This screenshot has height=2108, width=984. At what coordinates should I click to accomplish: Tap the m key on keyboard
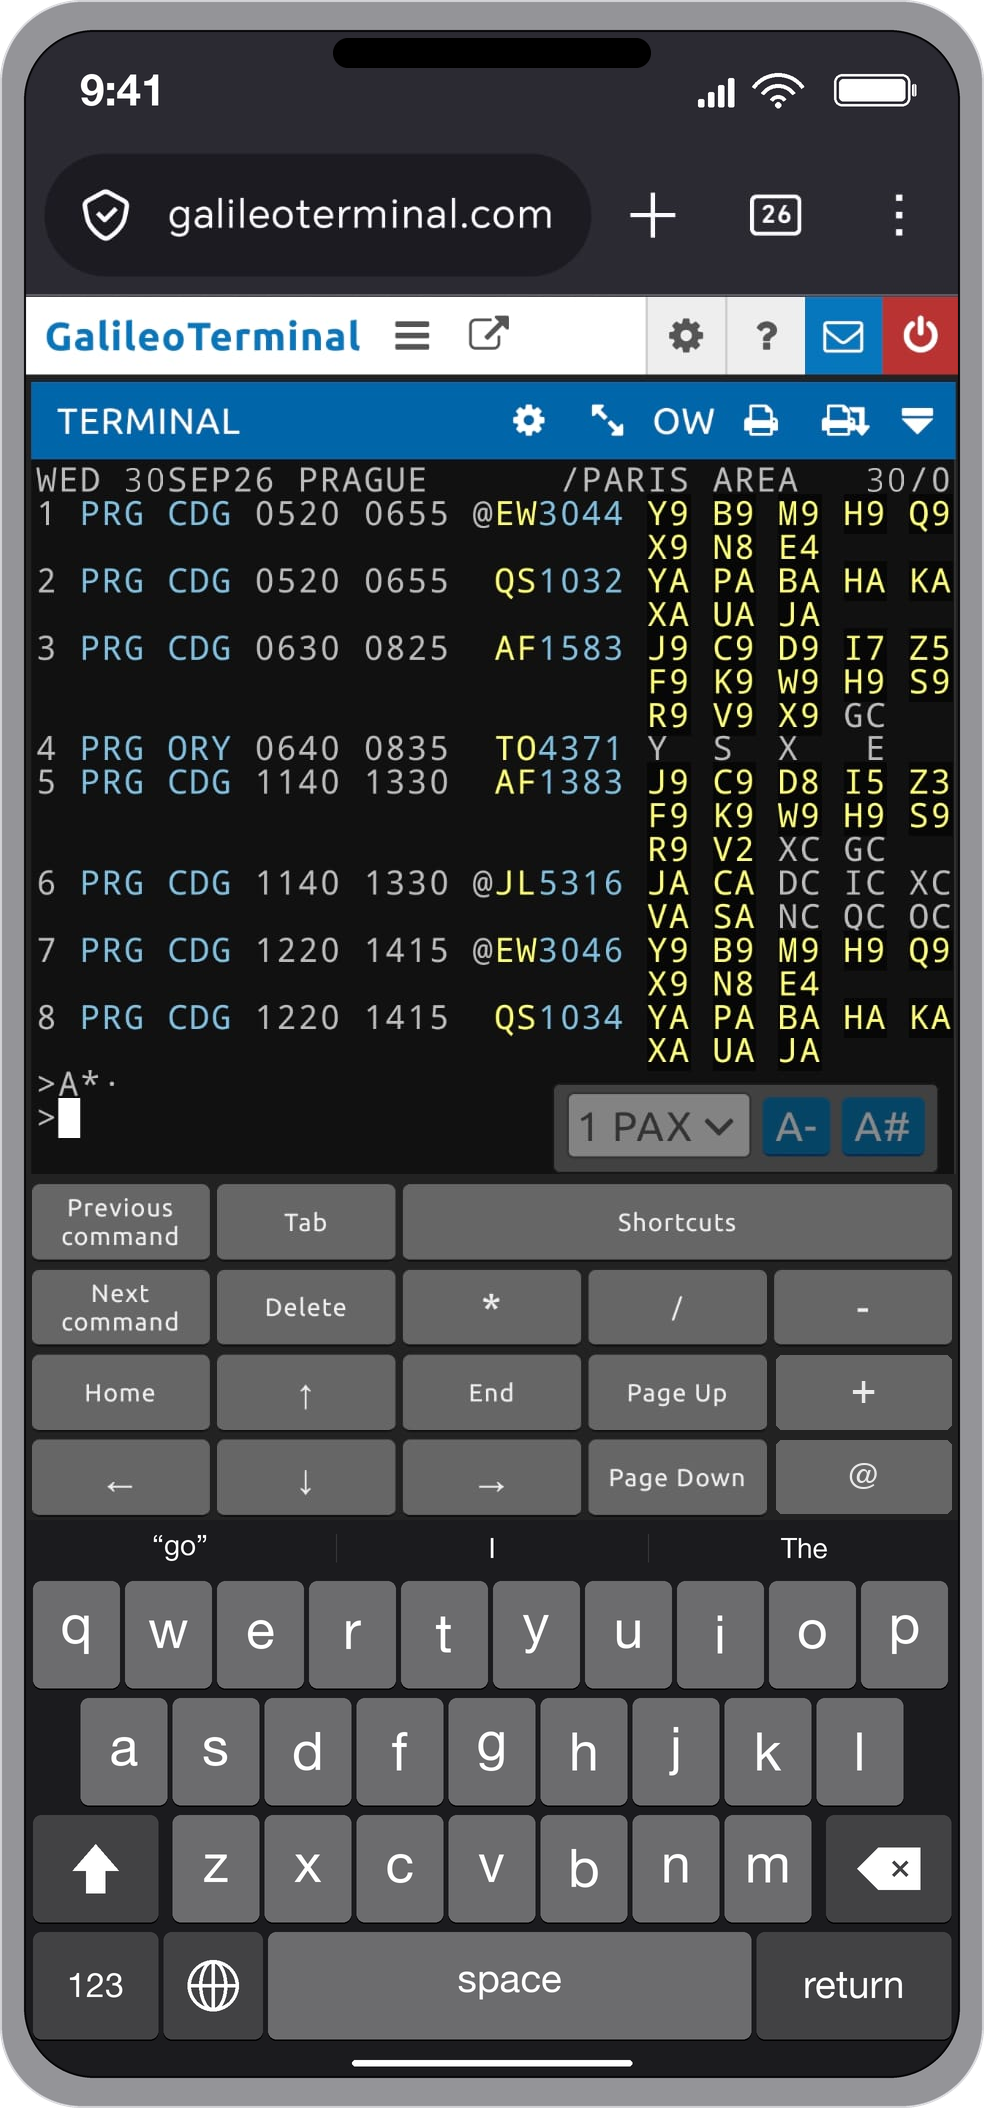tap(767, 1868)
